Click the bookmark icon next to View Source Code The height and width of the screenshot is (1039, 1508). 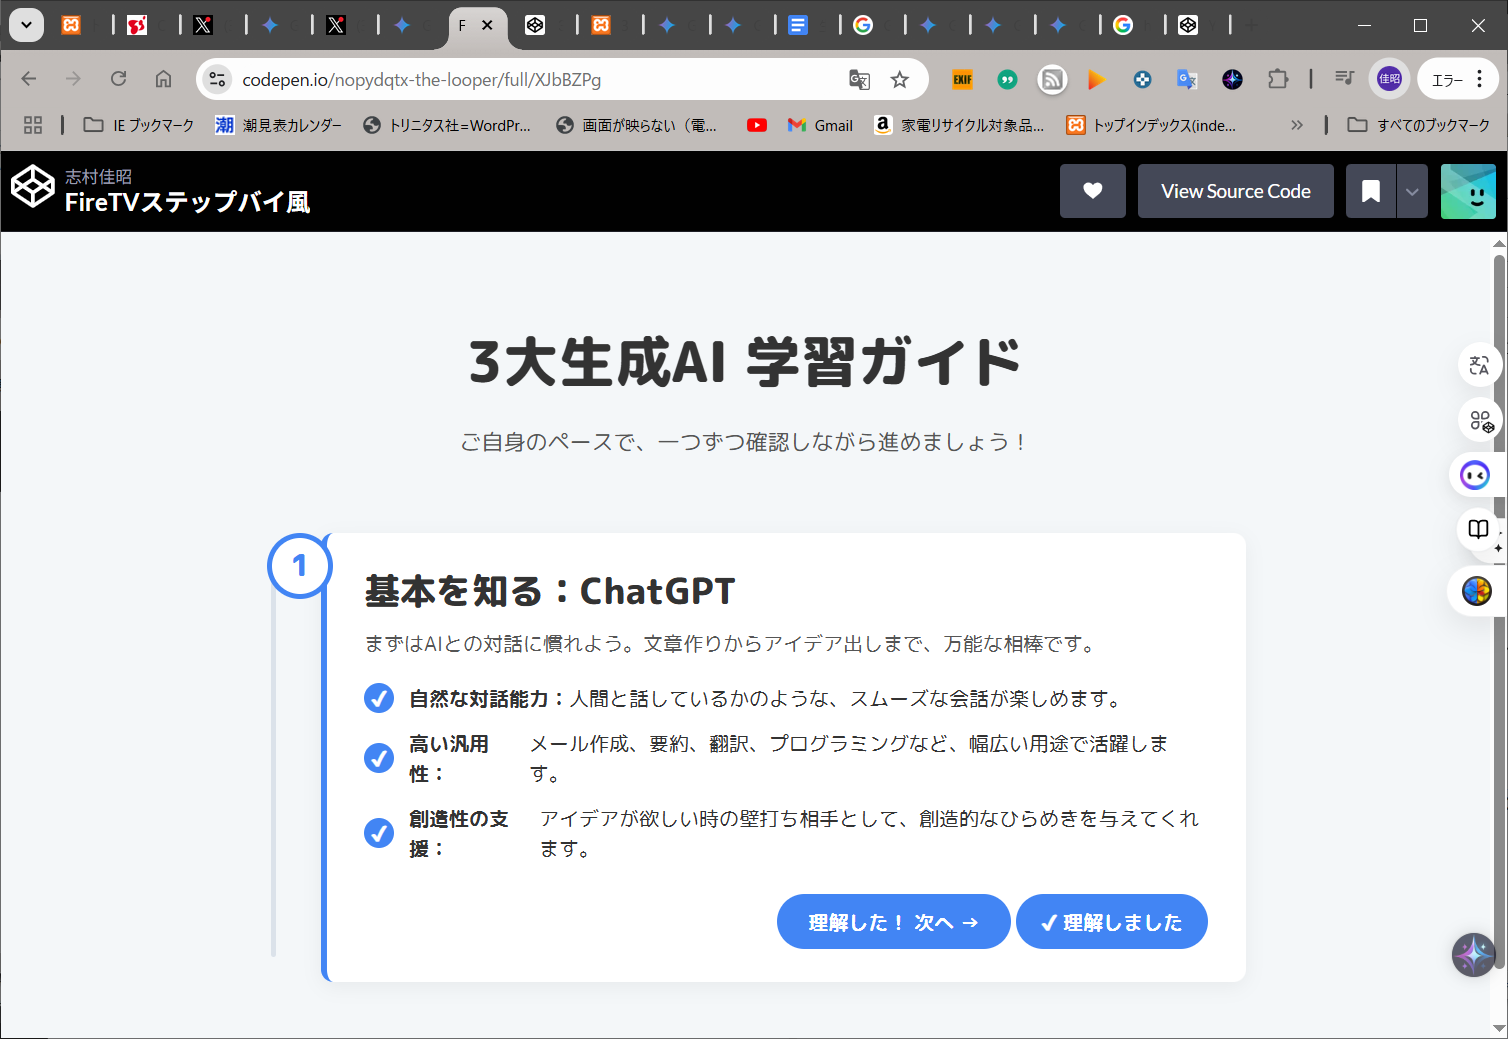click(1371, 191)
